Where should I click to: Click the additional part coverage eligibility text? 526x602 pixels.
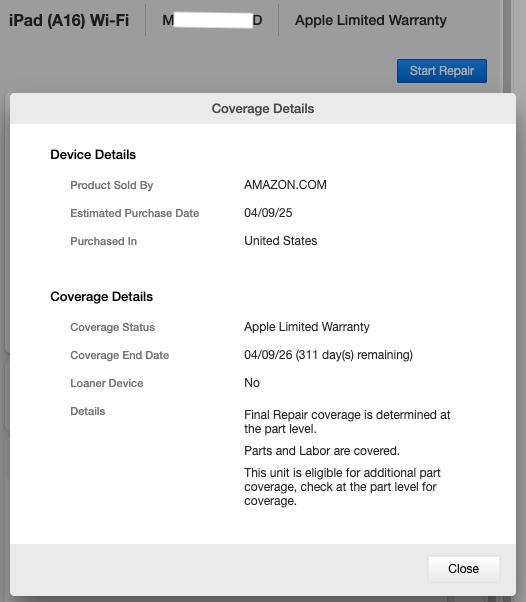click(x=342, y=486)
